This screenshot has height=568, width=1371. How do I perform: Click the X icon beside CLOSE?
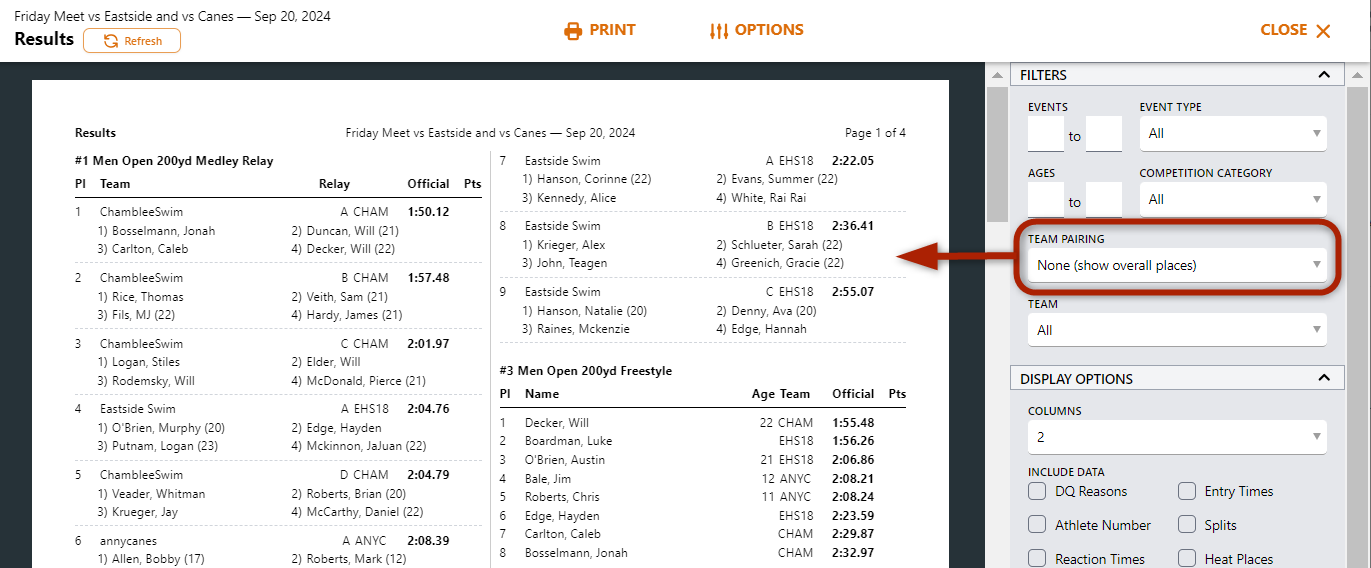pos(1323,31)
